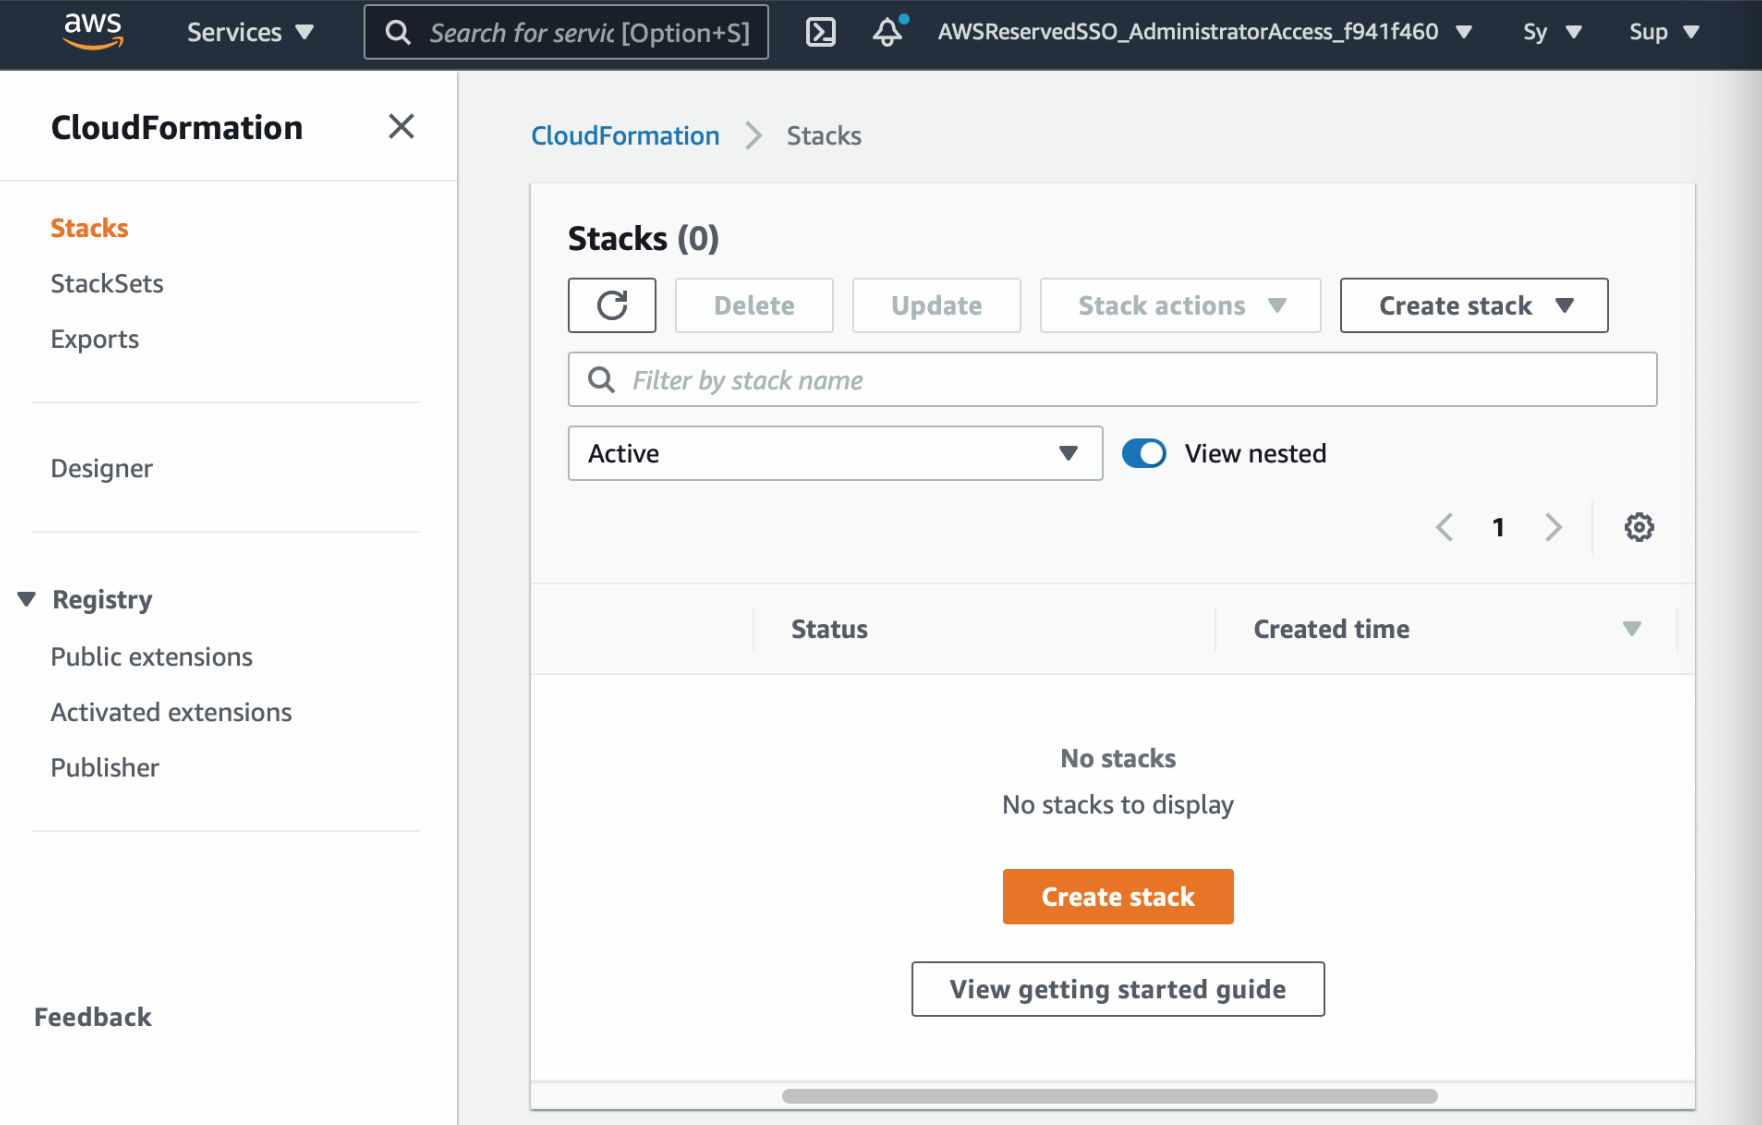Select page number 1
Viewport: 1762px width, 1125px height.
tap(1498, 527)
